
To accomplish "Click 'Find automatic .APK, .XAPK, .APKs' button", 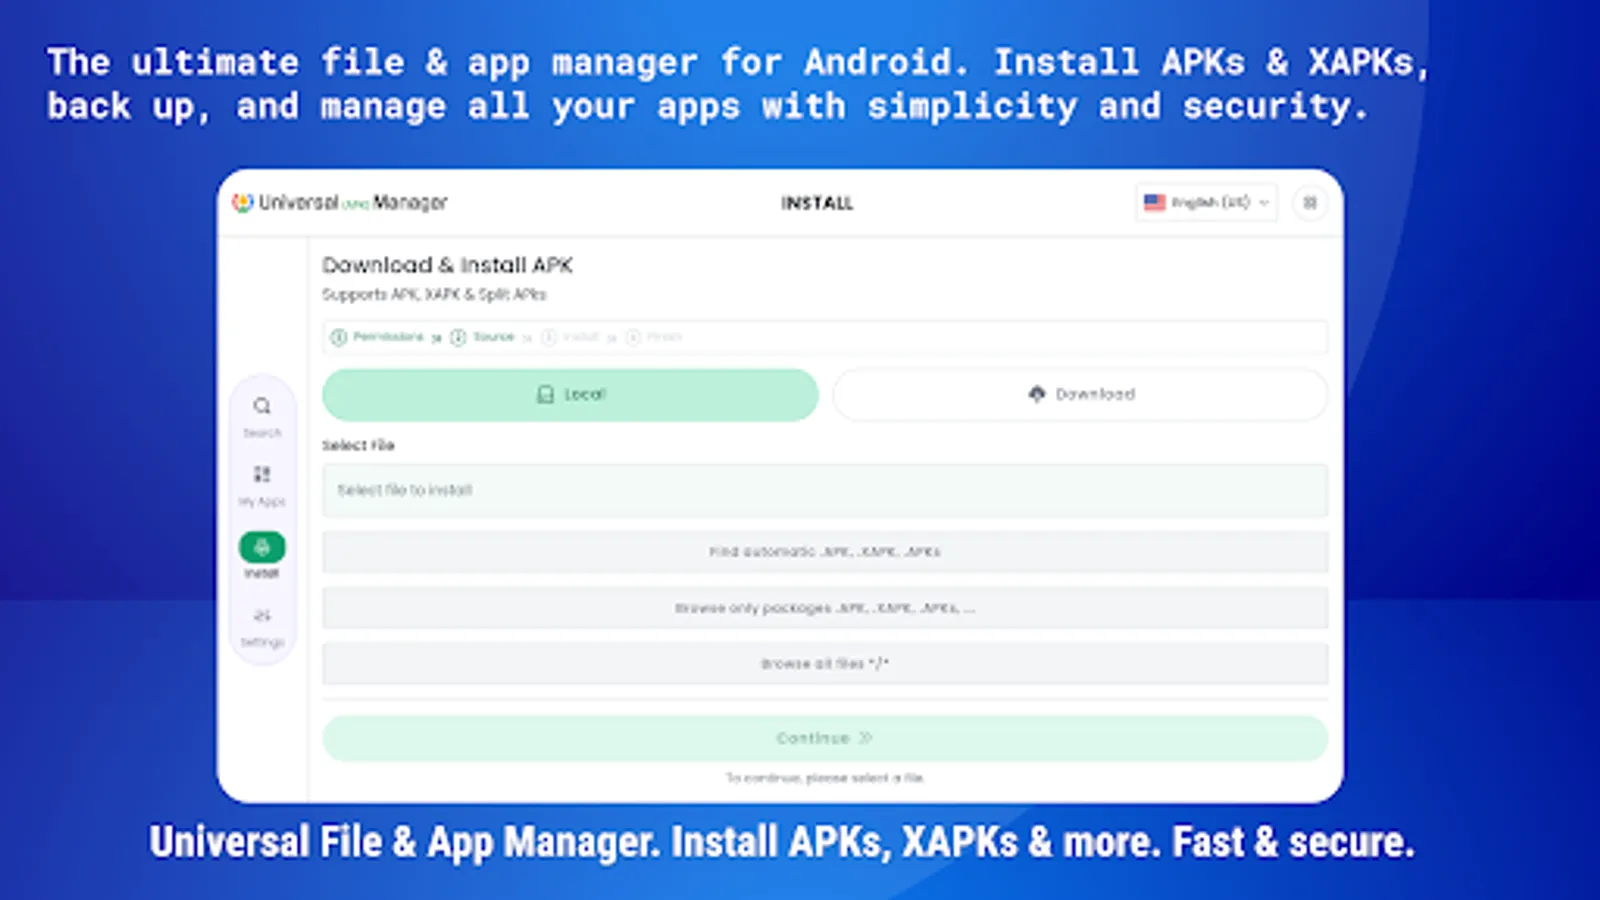I will tap(825, 552).
